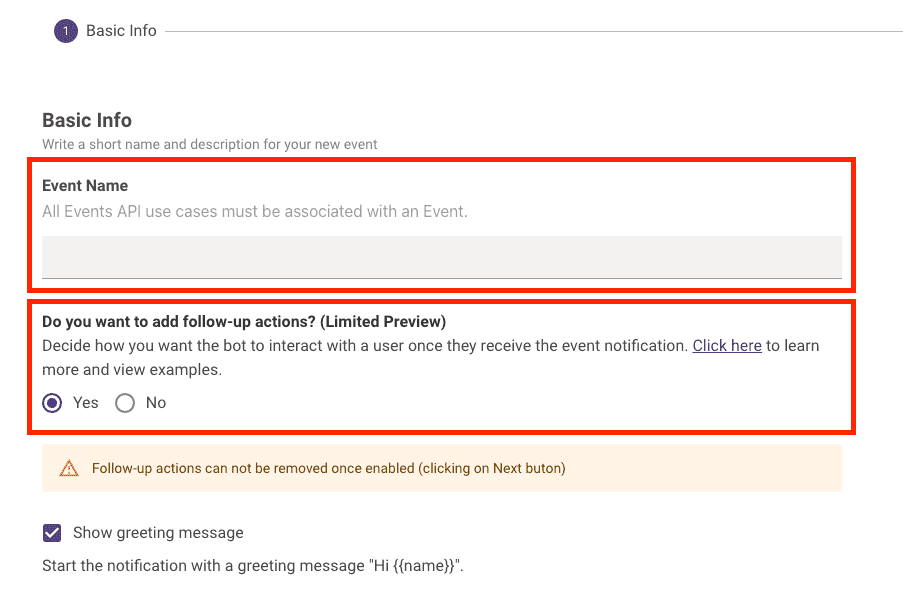
Task: Click the follow-up actions question heading
Action: (244, 321)
